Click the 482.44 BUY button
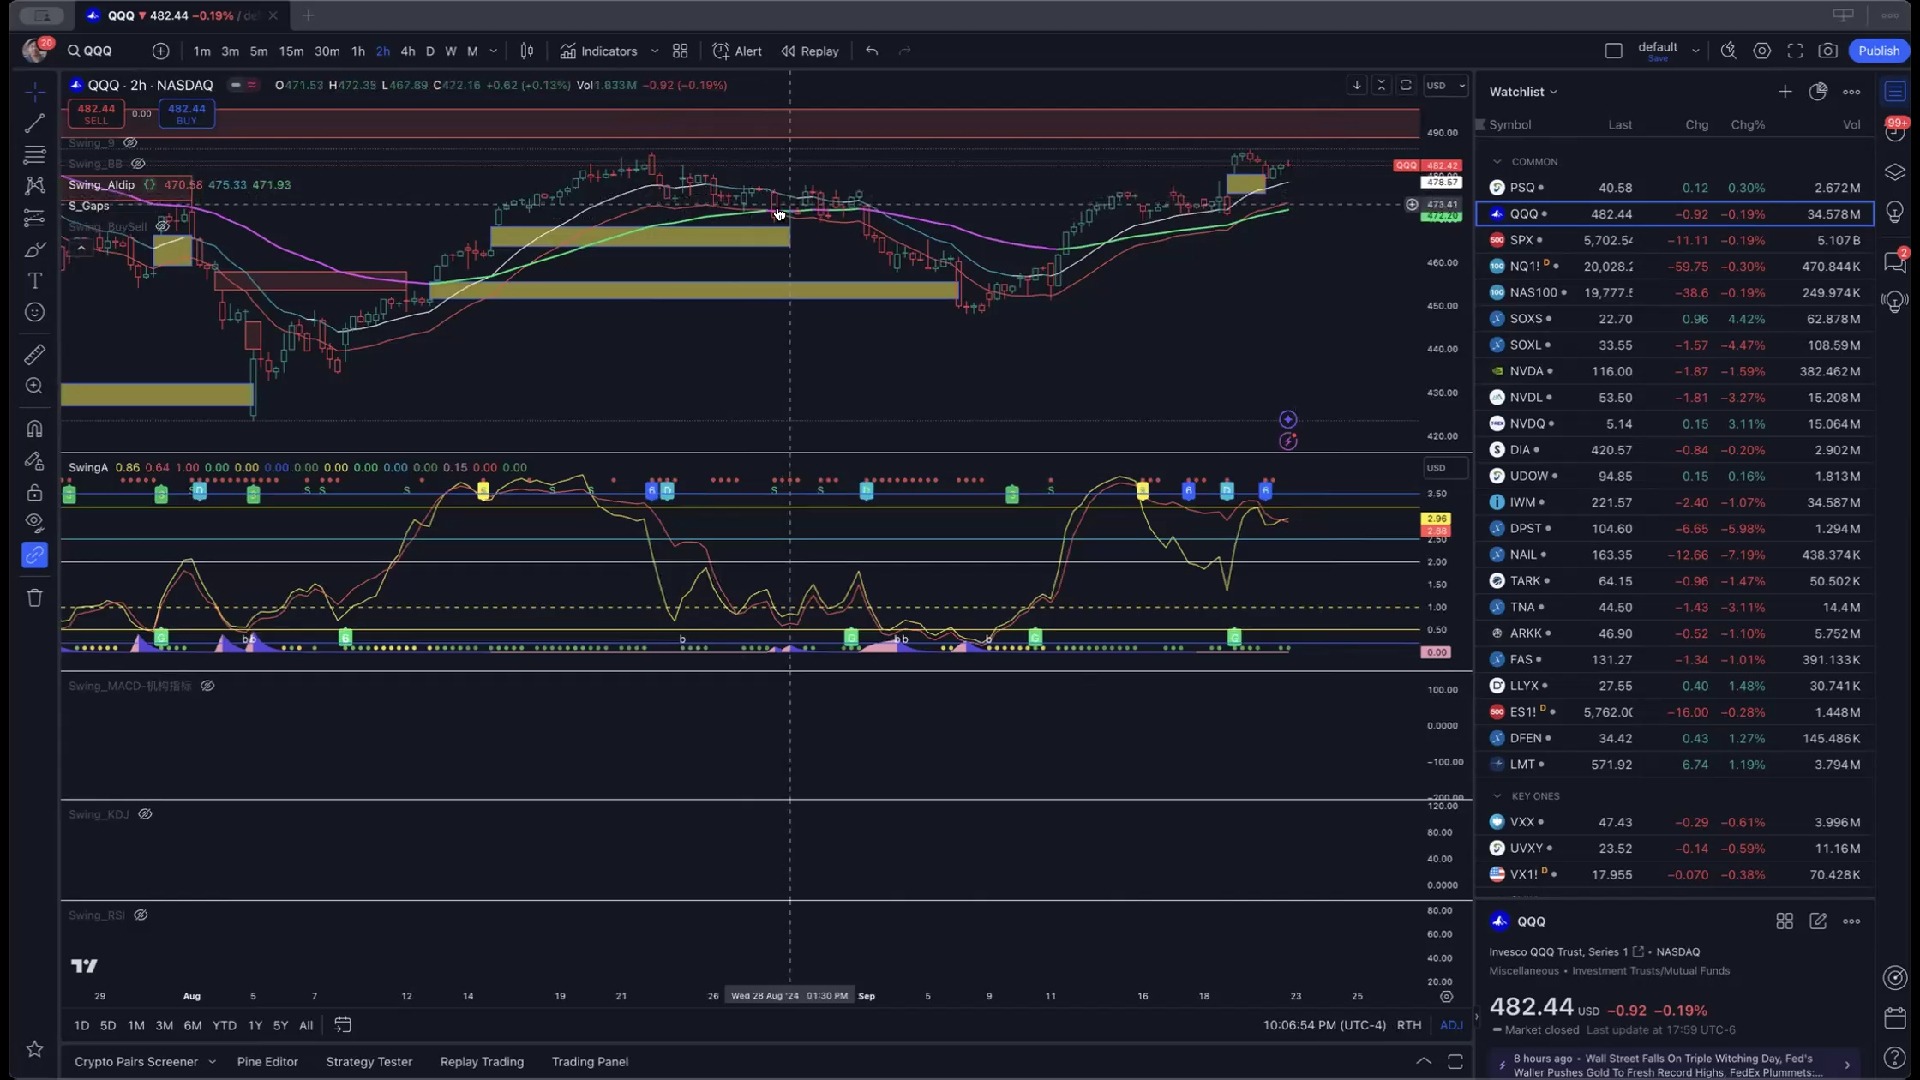 187,114
